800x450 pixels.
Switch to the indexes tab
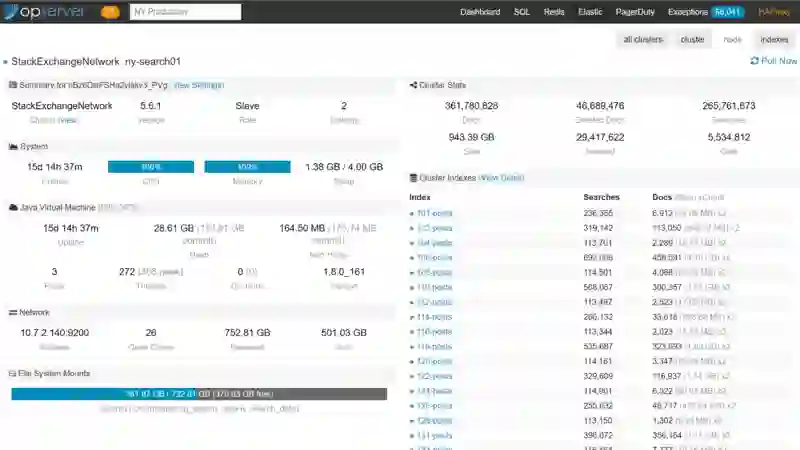[774, 39]
